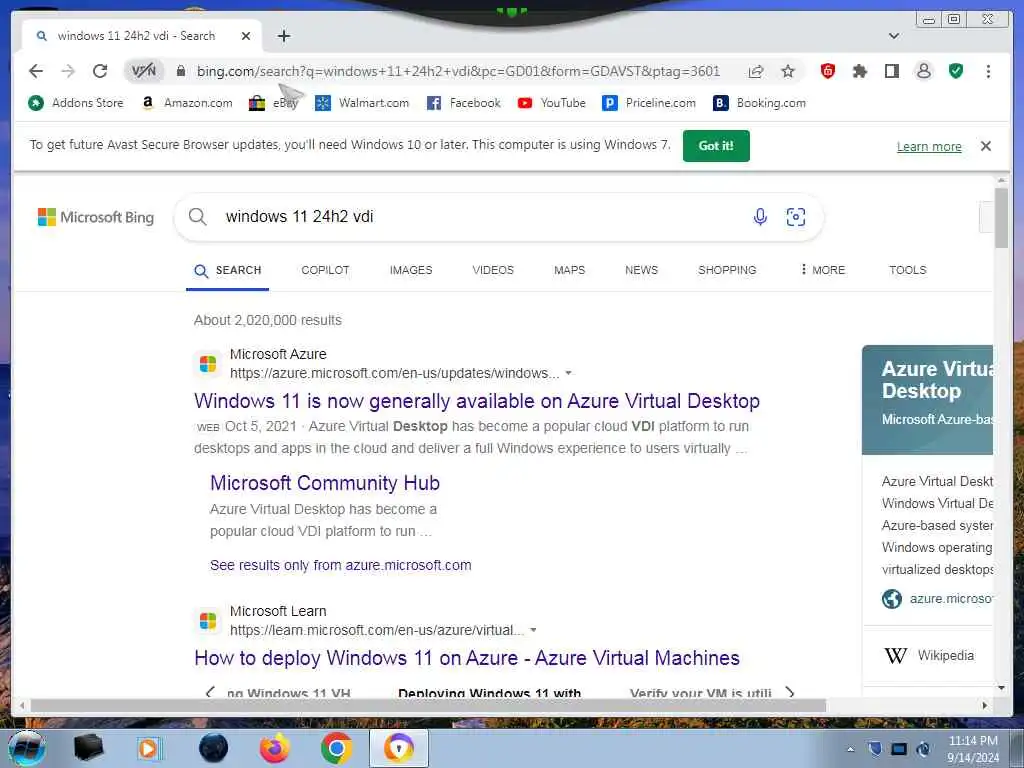Open the Priceline.com bookmark

(648, 103)
